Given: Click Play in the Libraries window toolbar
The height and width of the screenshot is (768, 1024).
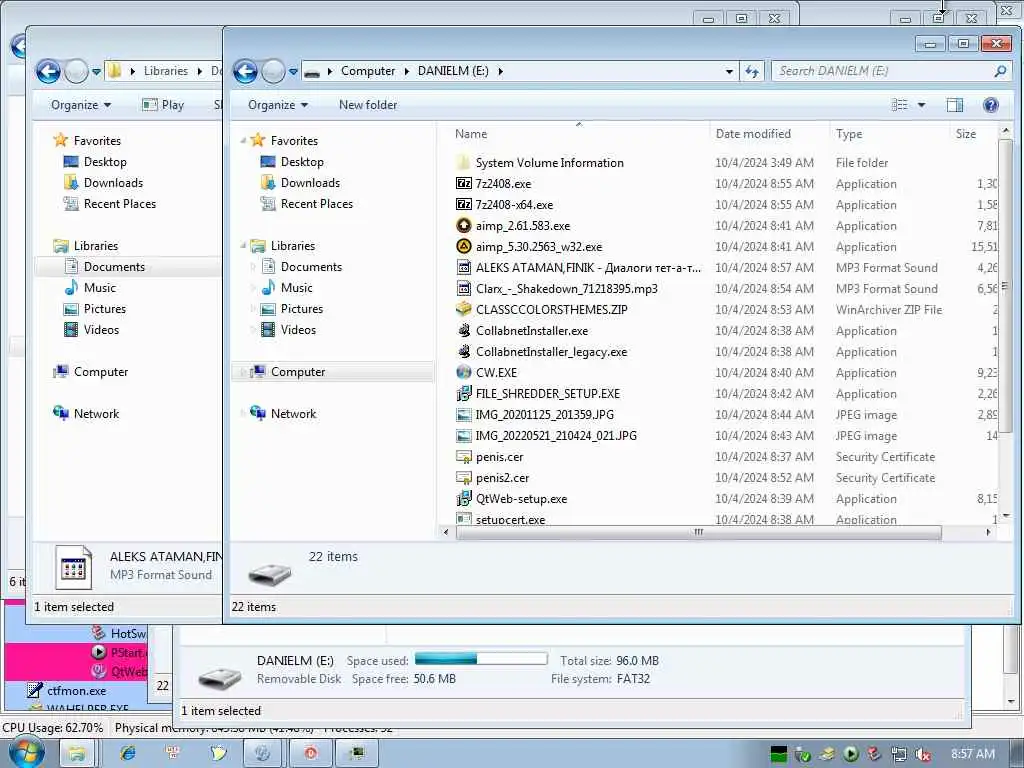Looking at the screenshot, I should 163,104.
